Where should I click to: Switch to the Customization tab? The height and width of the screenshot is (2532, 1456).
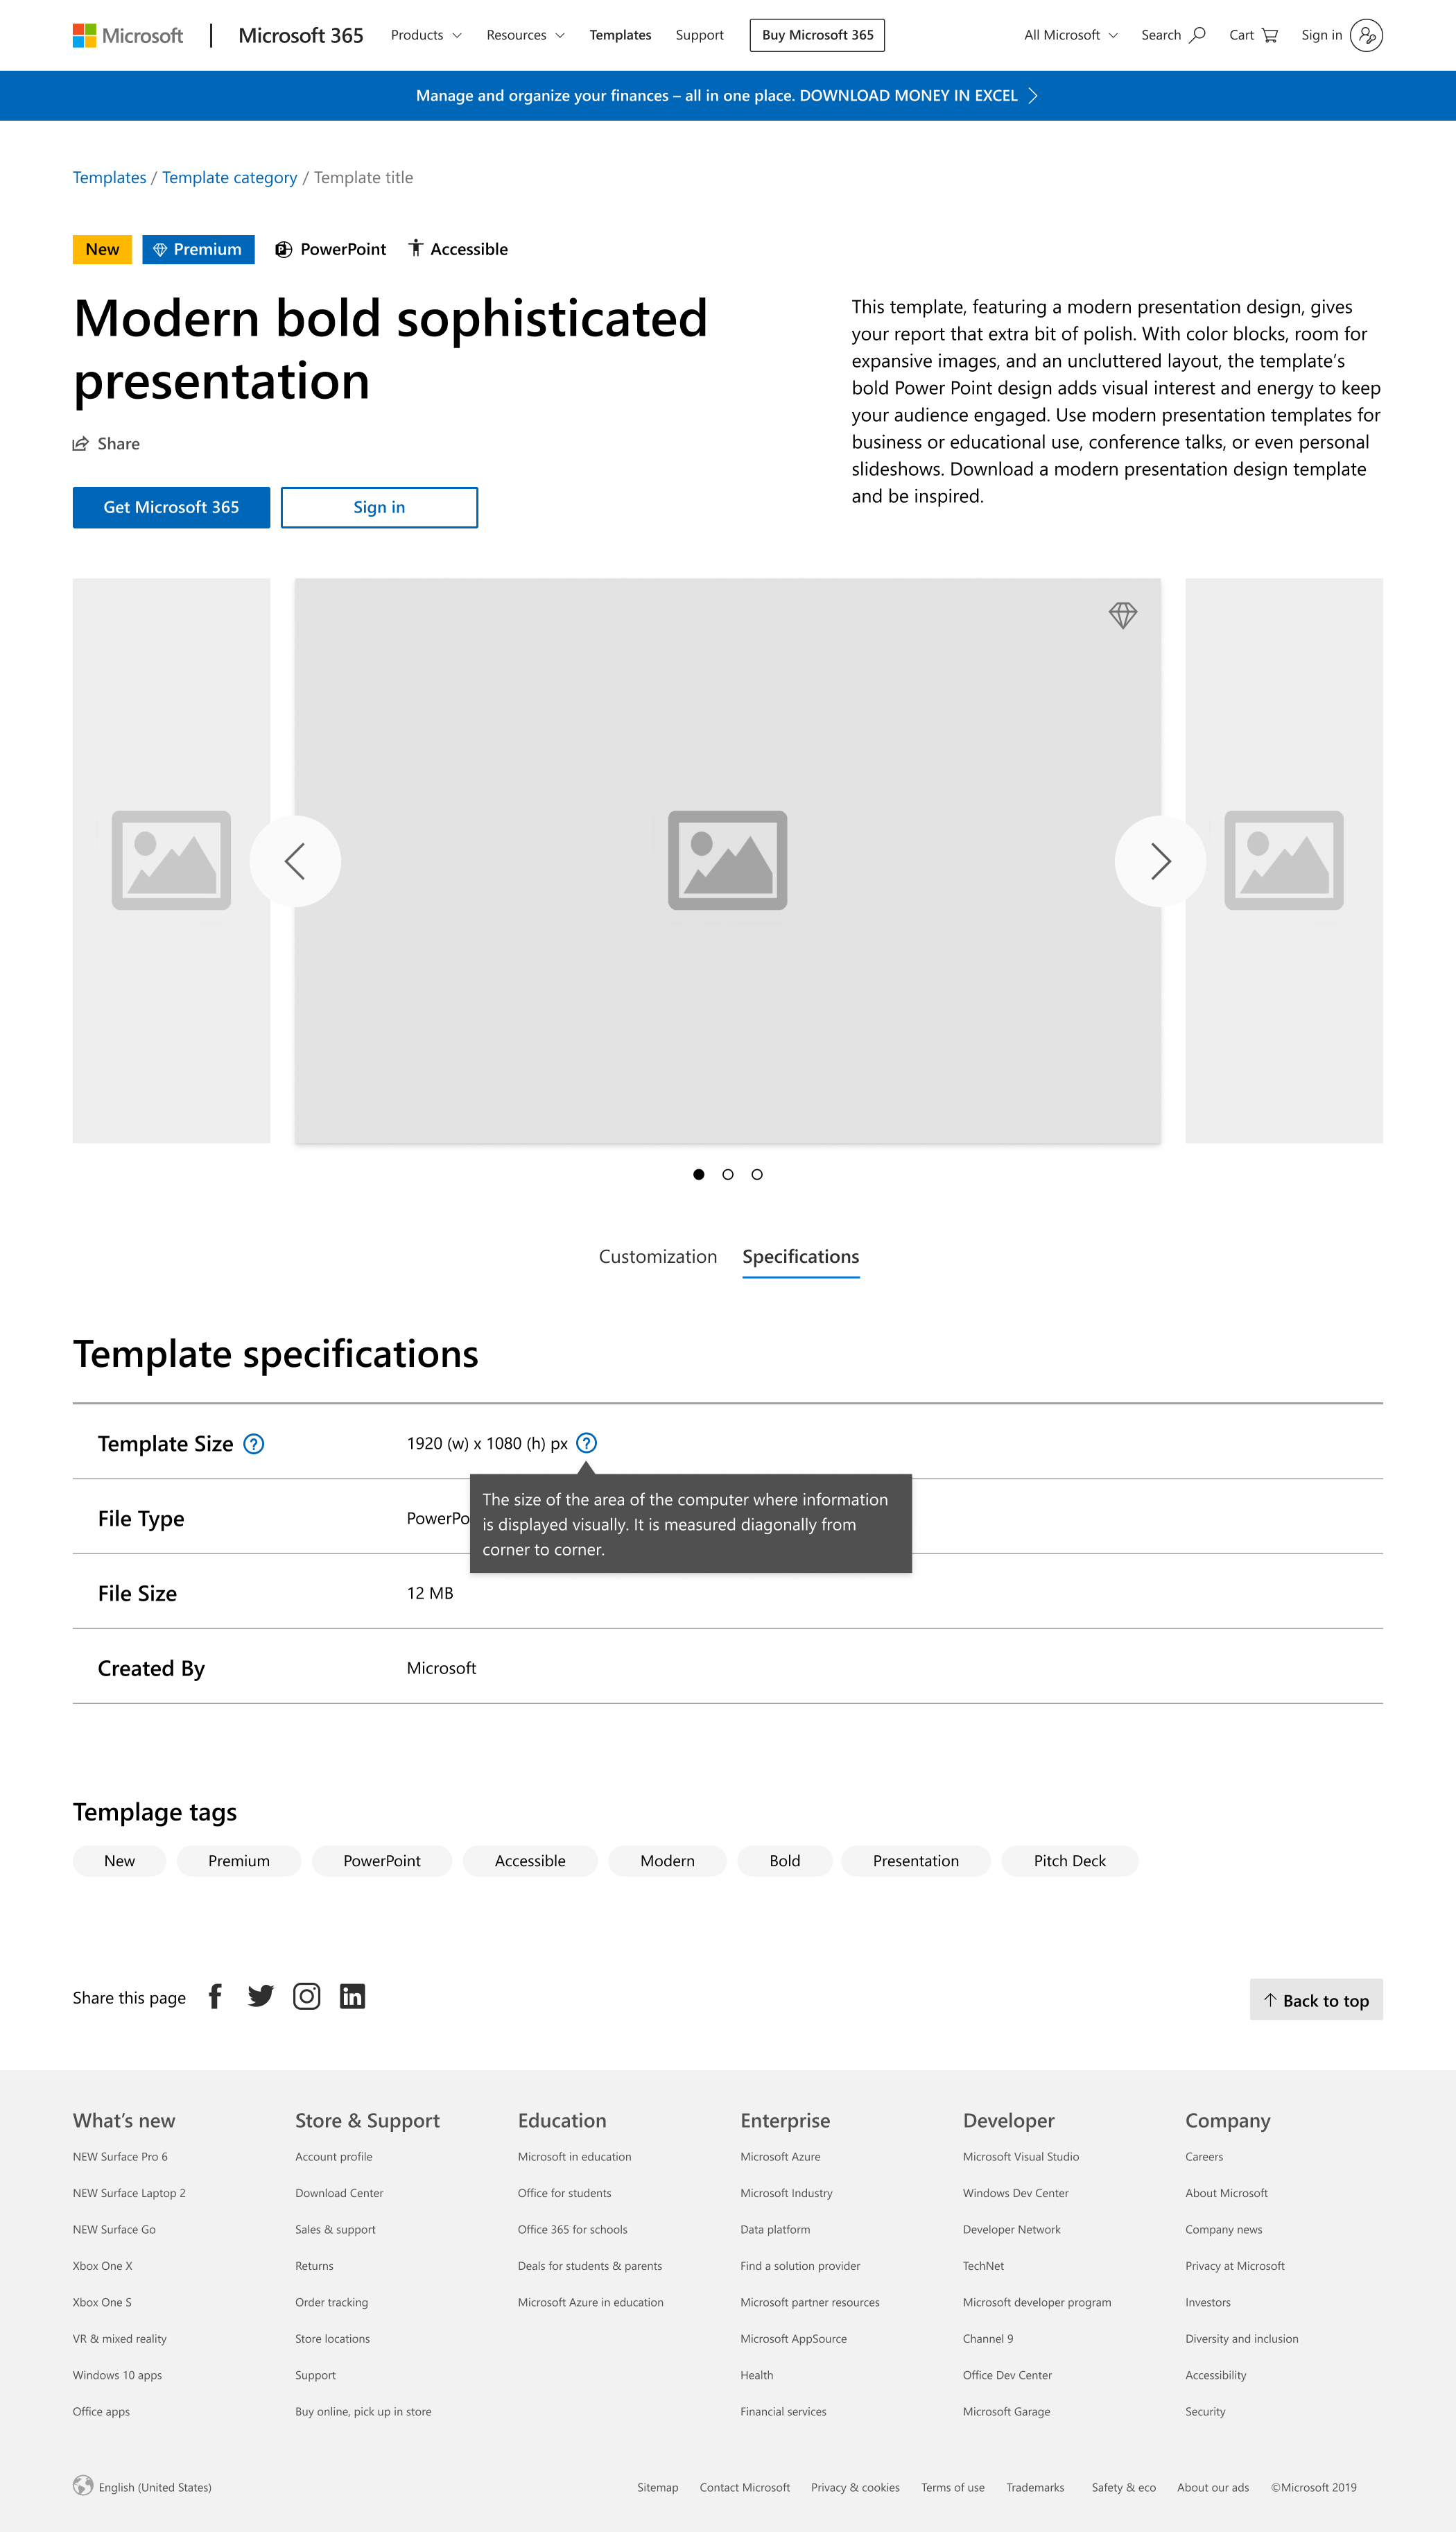point(657,1256)
